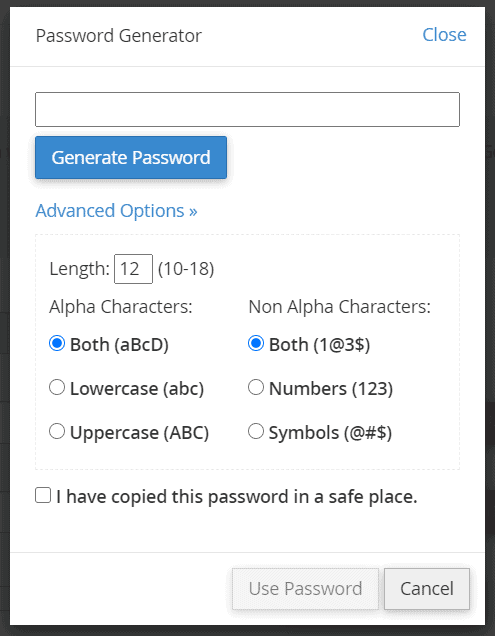
Task: Click the Use Password button
Action: (305, 589)
